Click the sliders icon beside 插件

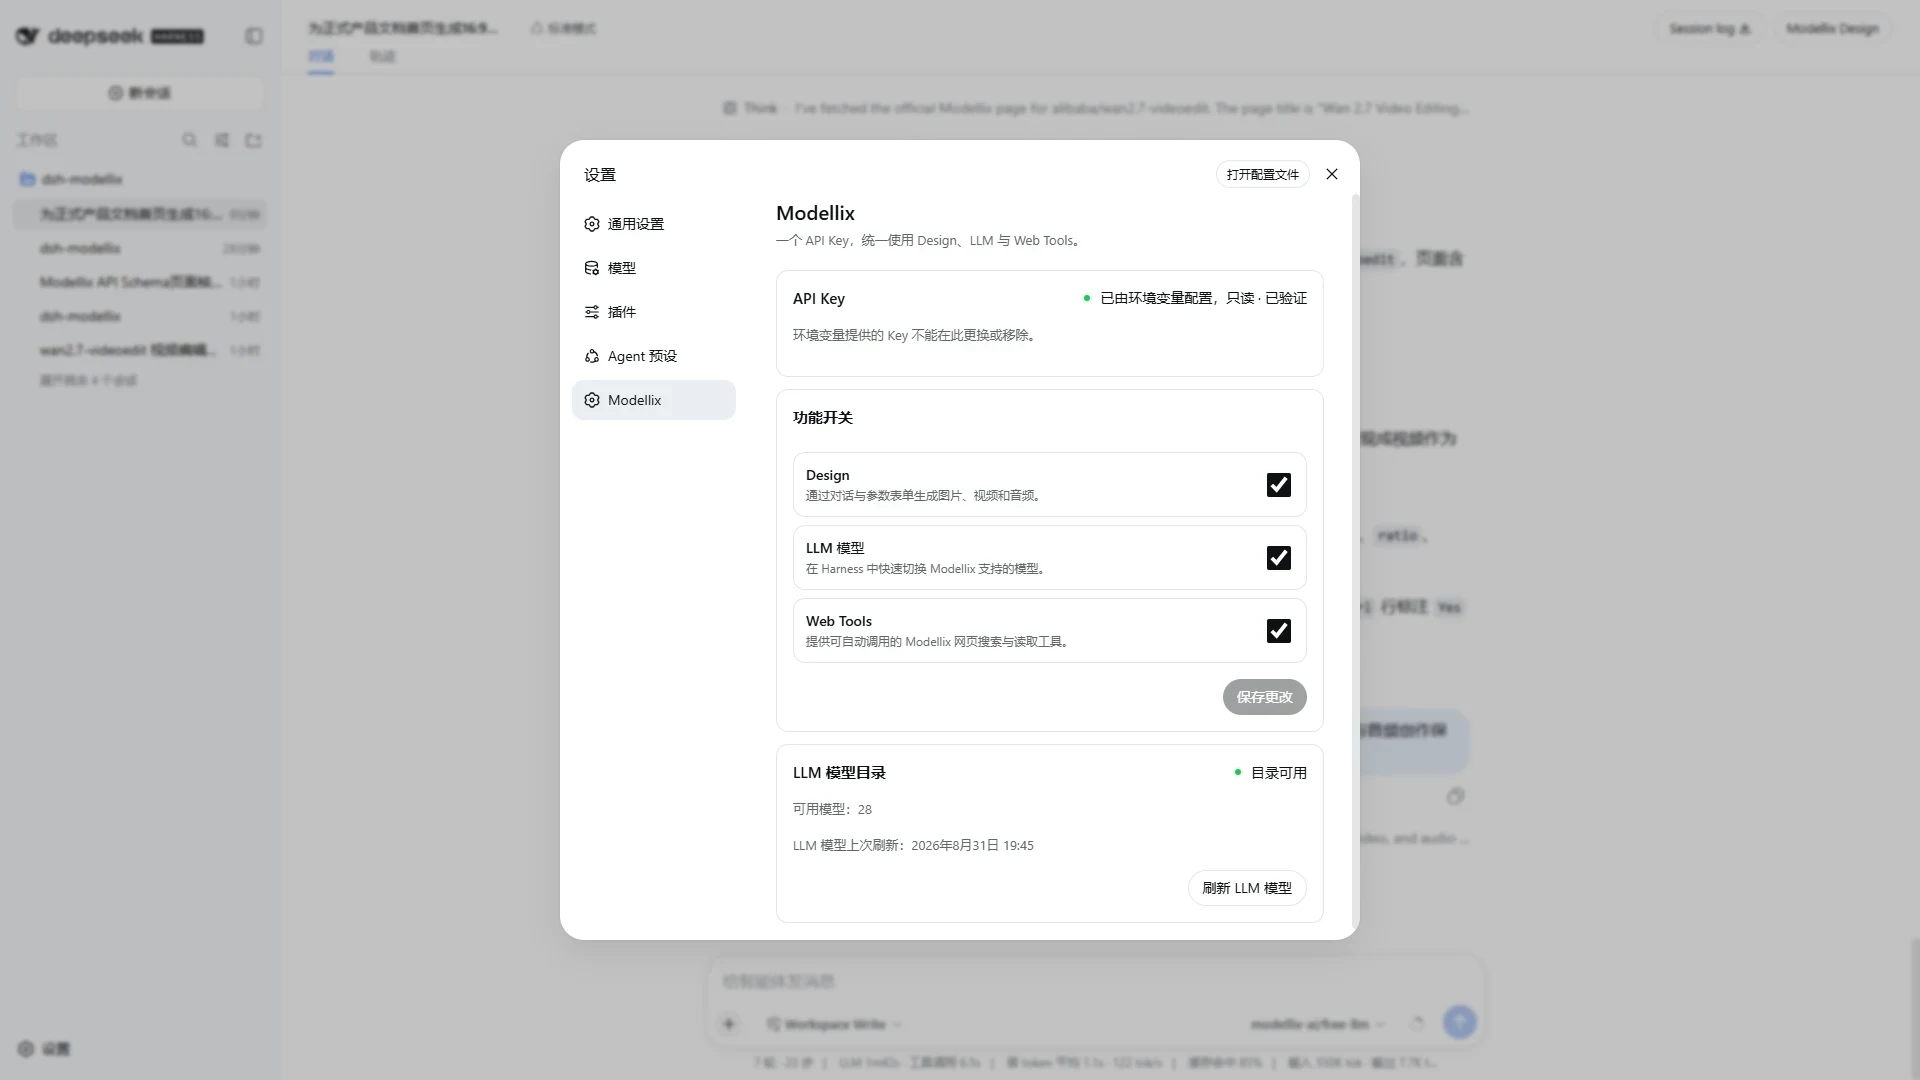tap(592, 312)
